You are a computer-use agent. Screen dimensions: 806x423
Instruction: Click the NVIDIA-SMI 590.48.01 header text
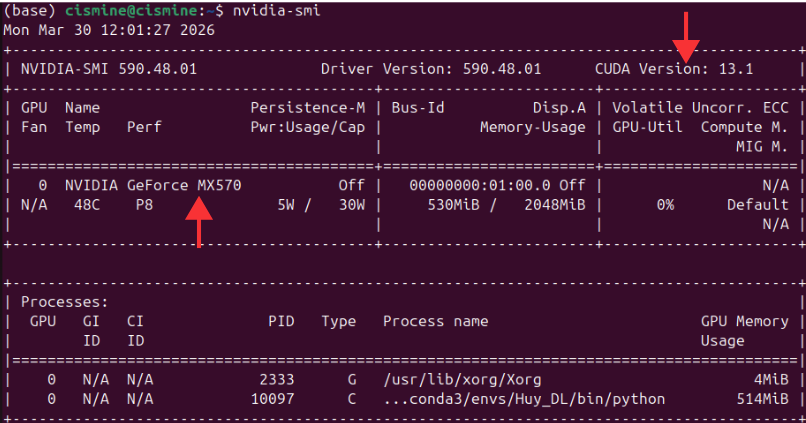coord(108,69)
